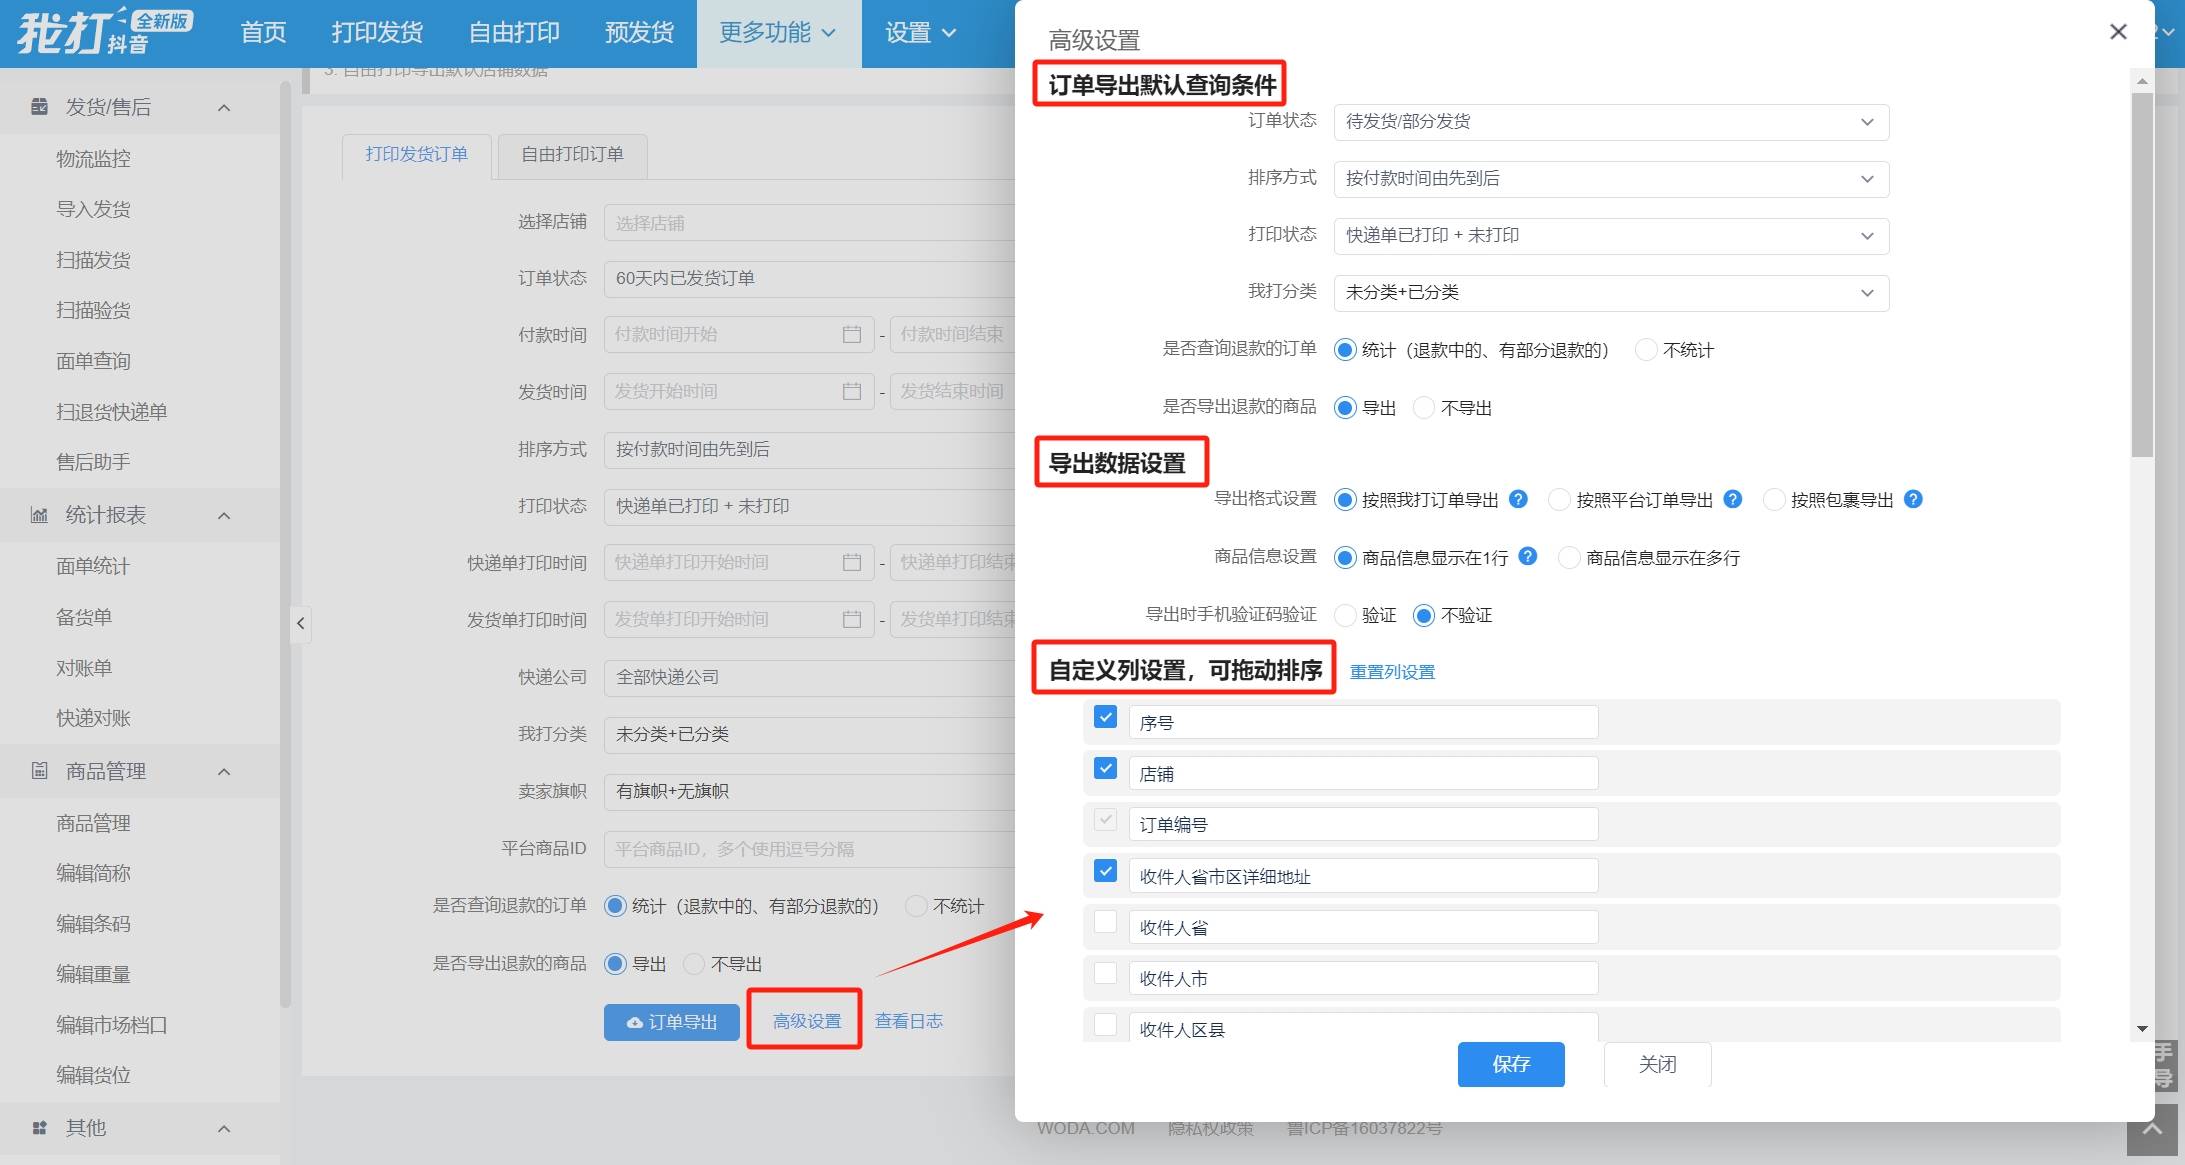Check the 收件人市 column checkbox
Image resolution: width=2185 pixels, height=1165 pixels.
1105,972
